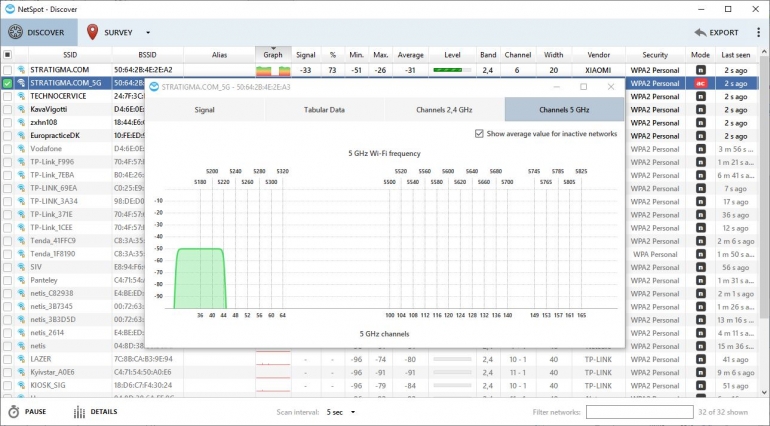Image resolution: width=770 pixels, height=426 pixels.
Task: Click the n mode badge for STRATIGMA.COM
Action: coord(700,70)
